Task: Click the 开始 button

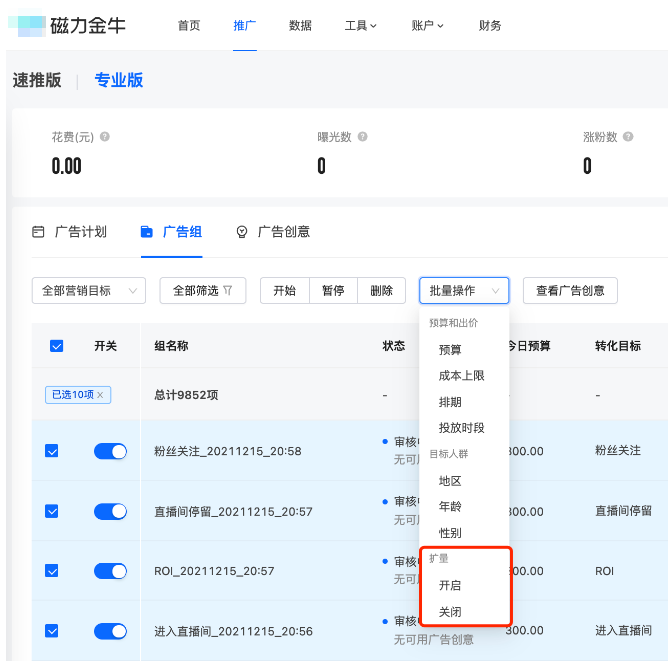Action: pos(285,291)
